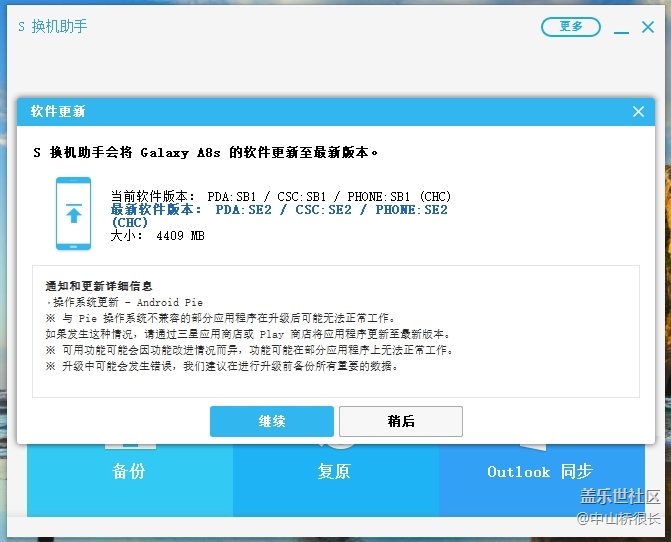Click the 软件更新 dialog title bar
The width and height of the screenshot is (671, 542).
(300, 112)
